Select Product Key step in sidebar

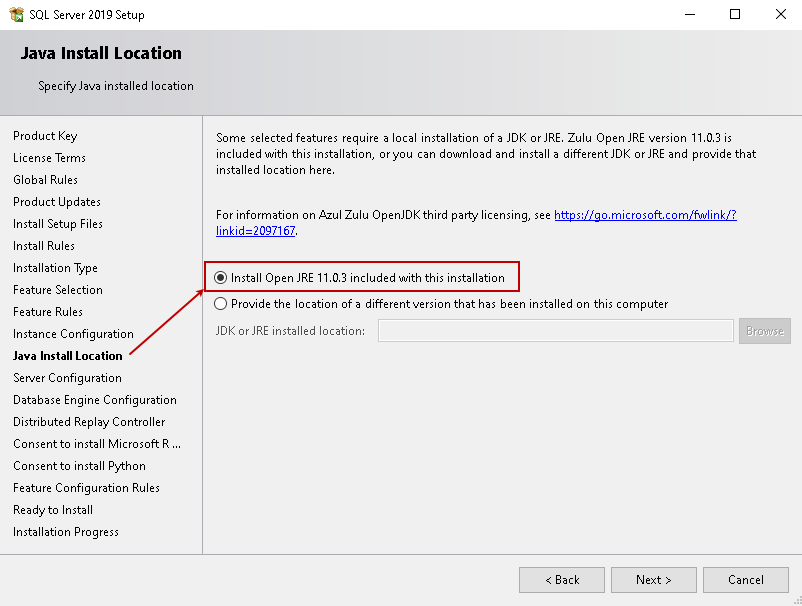(45, 136)
